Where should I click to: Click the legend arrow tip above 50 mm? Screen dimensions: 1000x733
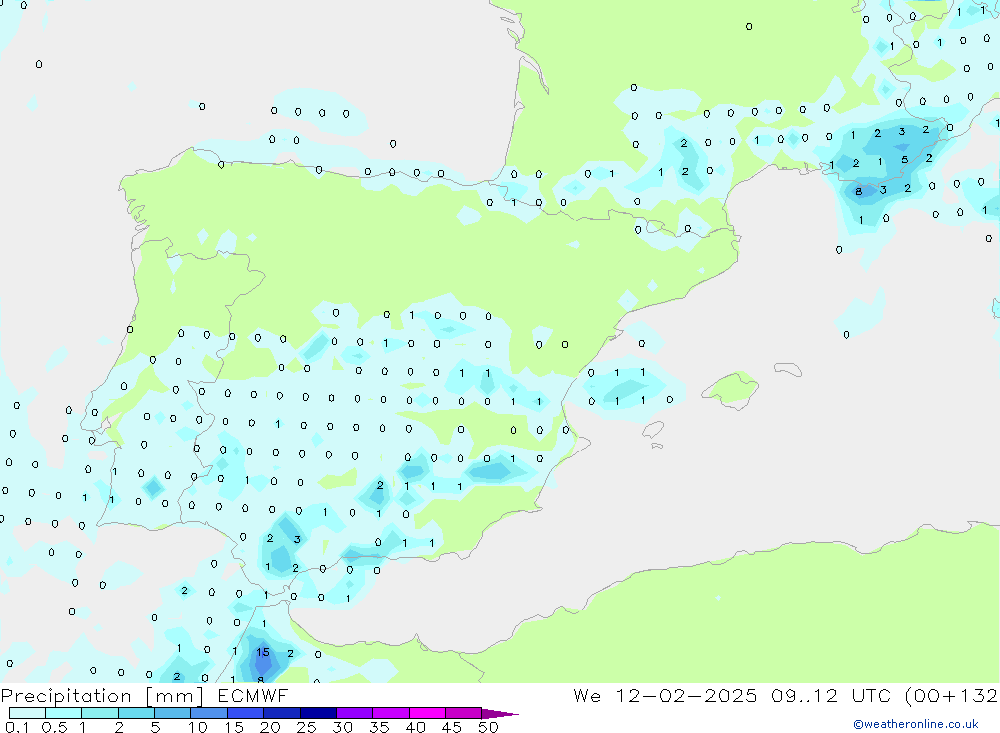(500, 714)
